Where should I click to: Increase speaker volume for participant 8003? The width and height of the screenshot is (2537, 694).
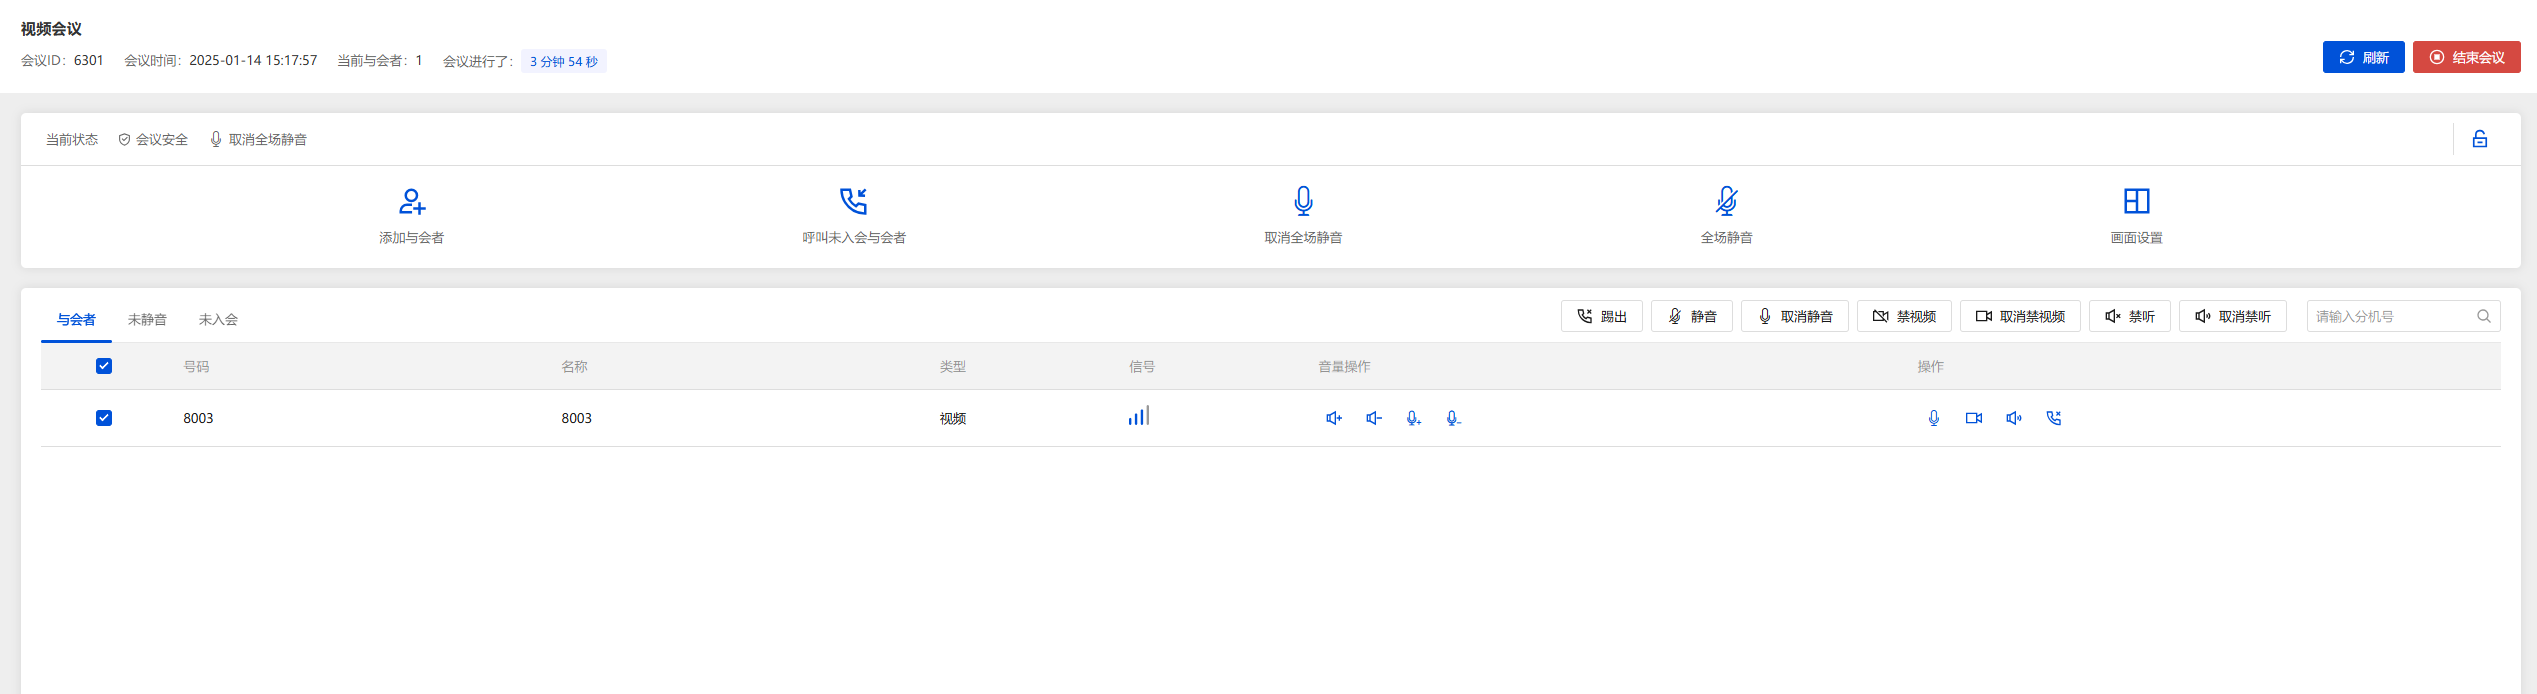[x=1333, y=418]
